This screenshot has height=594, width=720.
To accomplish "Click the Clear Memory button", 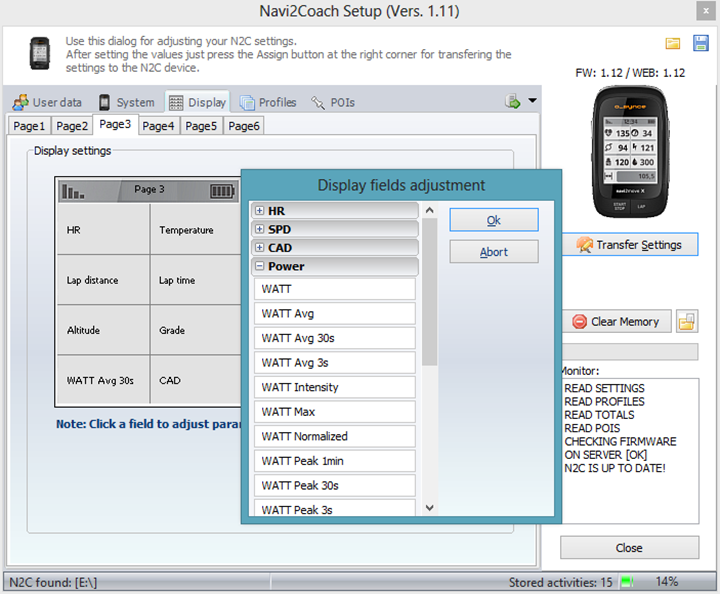I will tap(617, 321).
